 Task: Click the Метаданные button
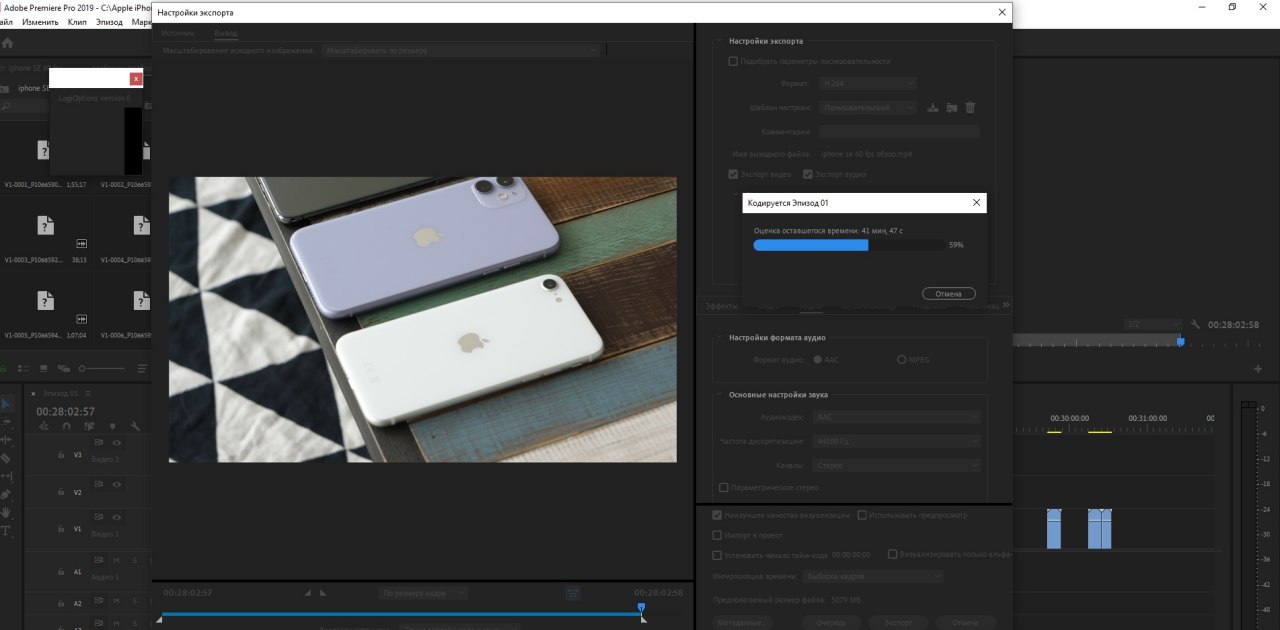coord(743,622)
